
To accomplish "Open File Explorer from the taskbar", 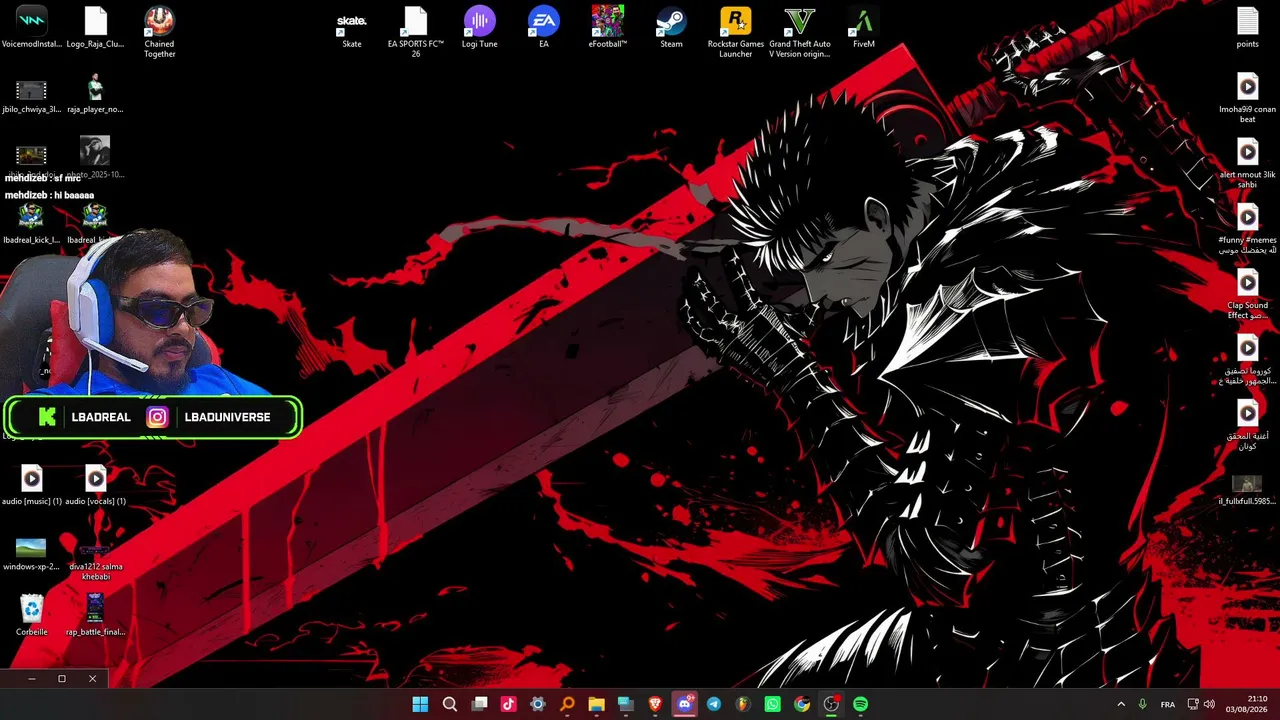I will (x=596, y=704).
